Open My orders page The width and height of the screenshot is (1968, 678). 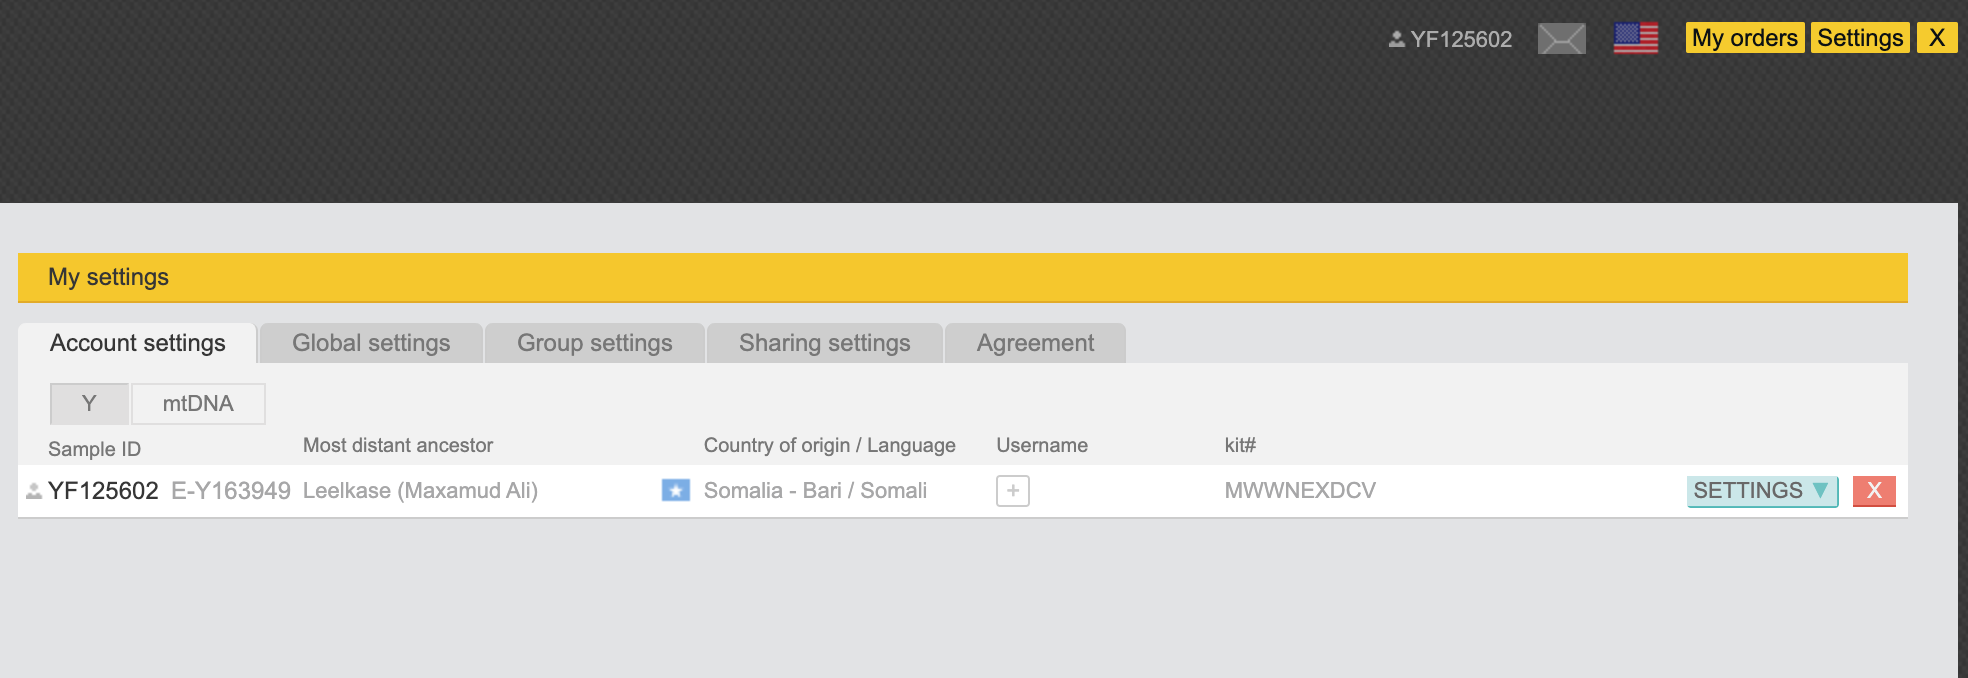point(1744,38)
